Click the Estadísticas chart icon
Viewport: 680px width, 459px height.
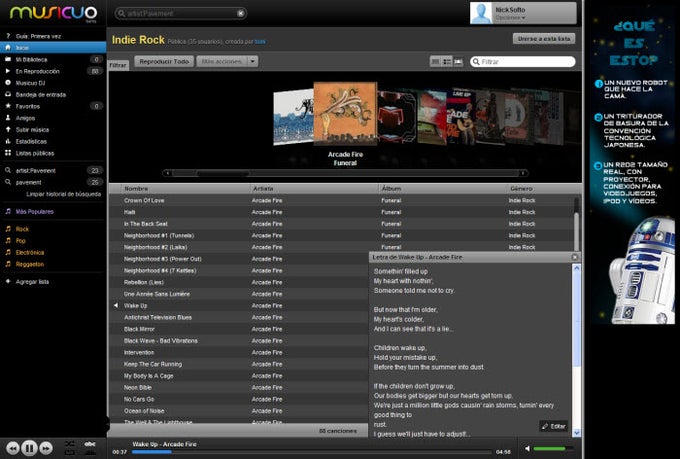click(8, 141)
